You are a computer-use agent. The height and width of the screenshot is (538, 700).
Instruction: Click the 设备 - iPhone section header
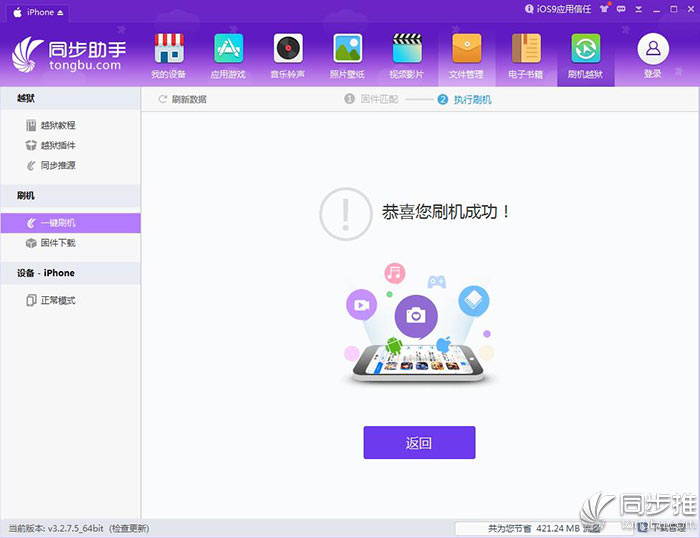(71, 273)
